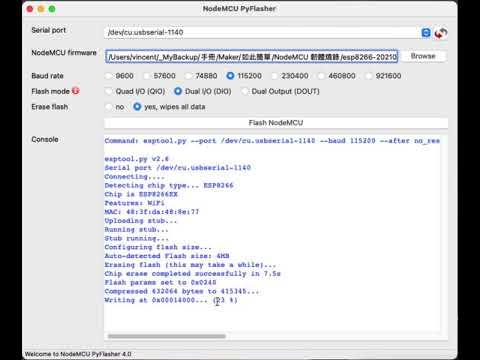The height and width of the screenshot is (360, 480).
Task: Select the 115200 baud rate
Action: pos(230,76)
